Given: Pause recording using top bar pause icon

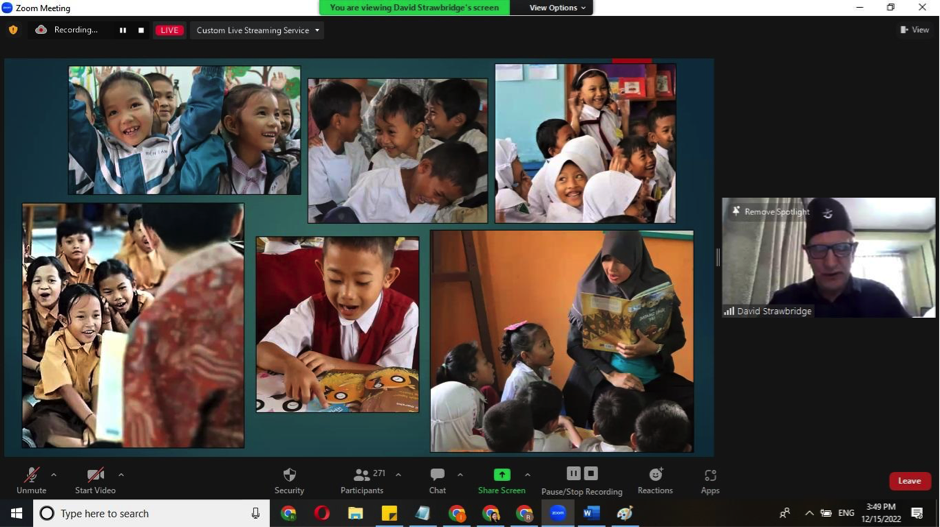Looking at the screenshot, I should (x=123, y=30).
